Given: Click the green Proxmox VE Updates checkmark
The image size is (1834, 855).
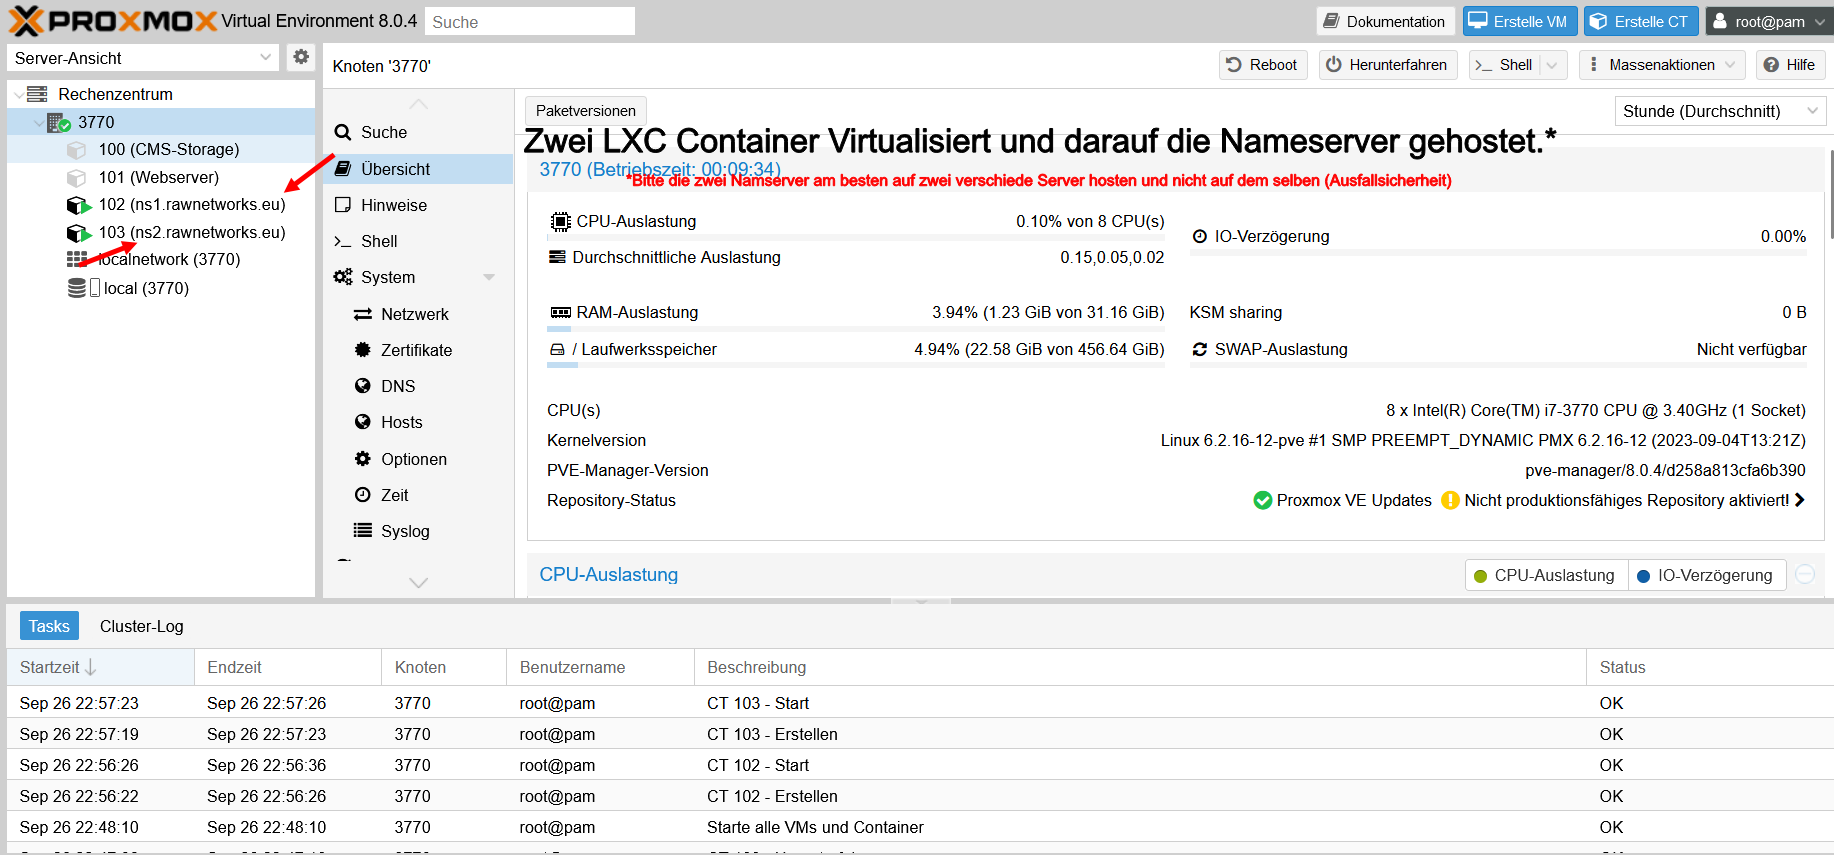Looking at the screenshot, I should [1263, 500].
